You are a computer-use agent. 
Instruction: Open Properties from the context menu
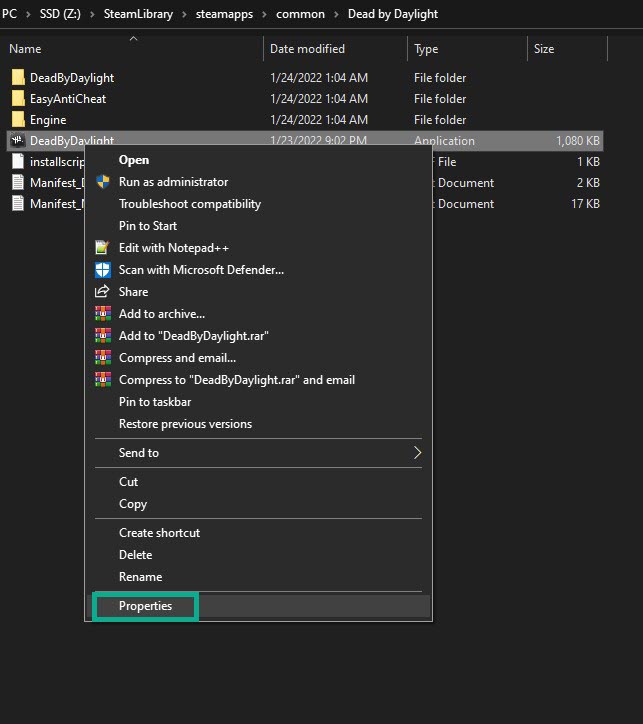tap(145, 606)
